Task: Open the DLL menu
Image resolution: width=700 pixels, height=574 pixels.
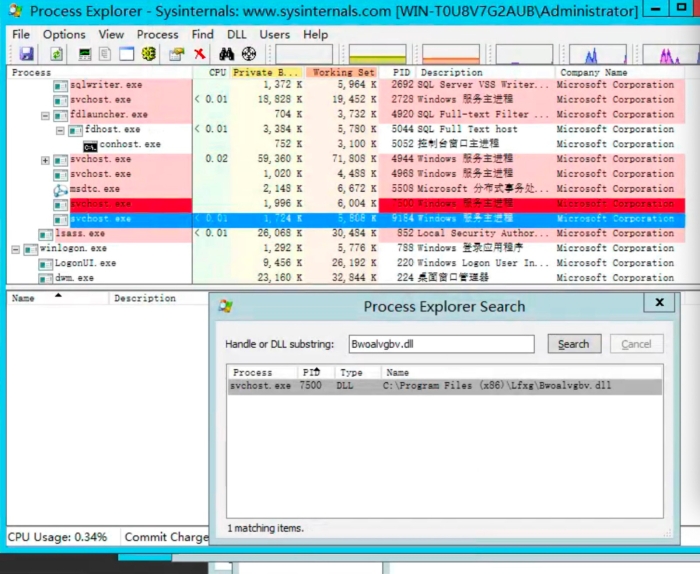Action: pyautogui.click(x=236, y=34)
